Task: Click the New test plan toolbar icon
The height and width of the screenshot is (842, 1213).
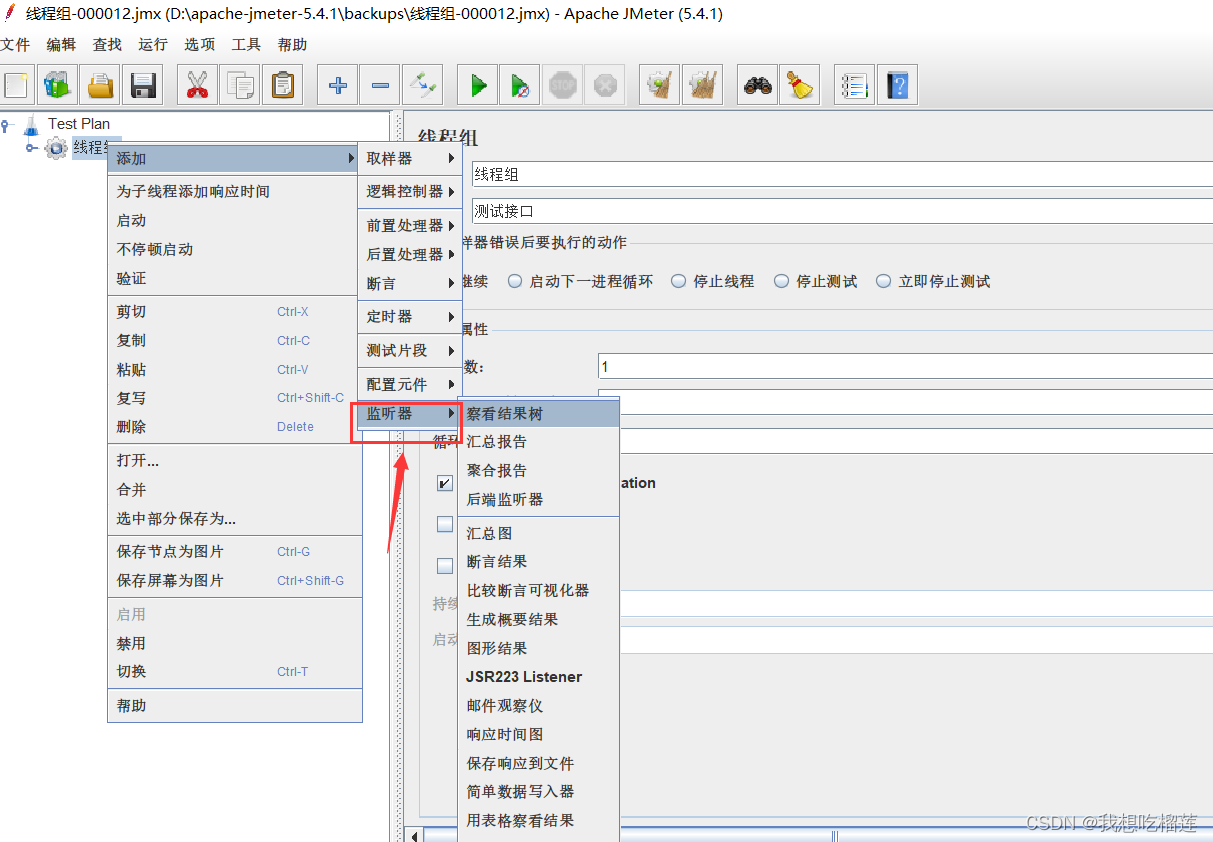Action: [x=16, y=85]
